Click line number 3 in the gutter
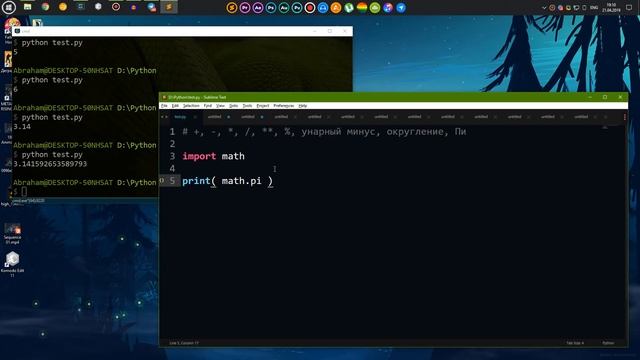The height and width of the screenshot is (360, 640). pos(172,156)
